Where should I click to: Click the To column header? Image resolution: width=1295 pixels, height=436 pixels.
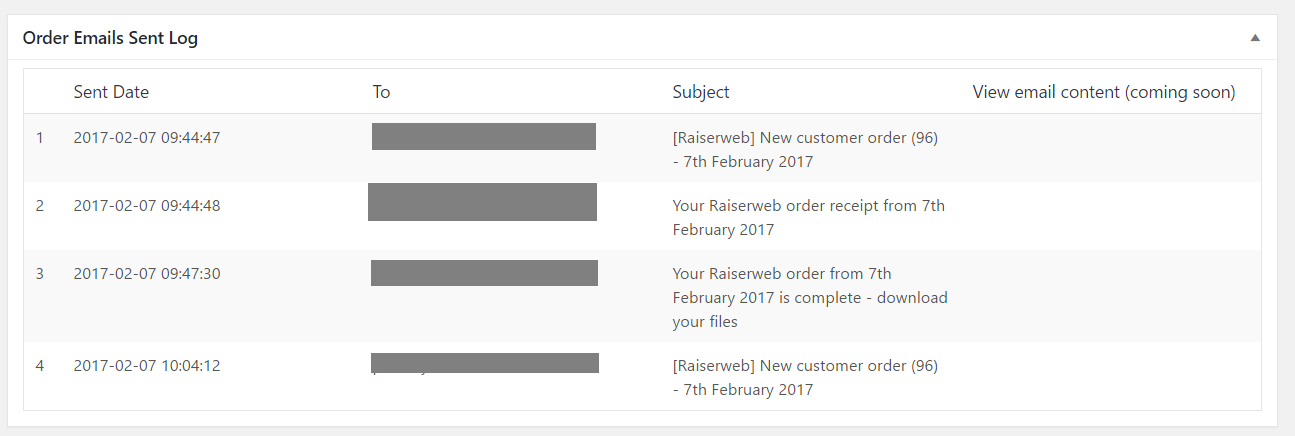(381, 92)
